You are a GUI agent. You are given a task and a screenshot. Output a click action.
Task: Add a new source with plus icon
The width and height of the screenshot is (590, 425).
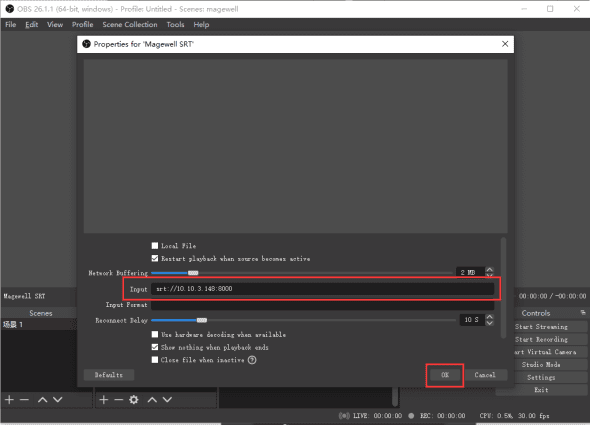[x=104, y=399]
